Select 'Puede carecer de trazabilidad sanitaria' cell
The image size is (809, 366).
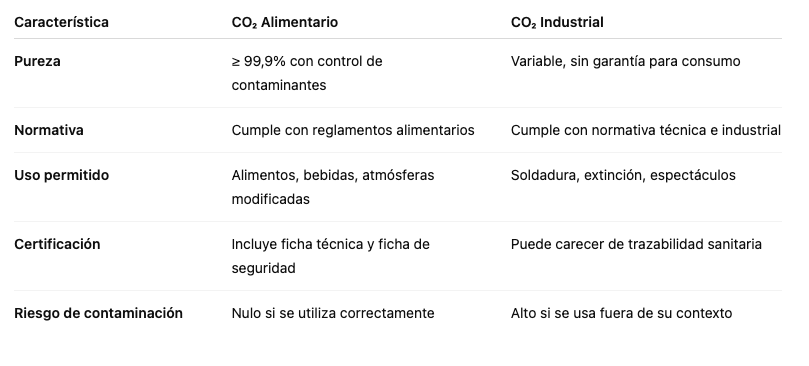click(x=636, y=244)
